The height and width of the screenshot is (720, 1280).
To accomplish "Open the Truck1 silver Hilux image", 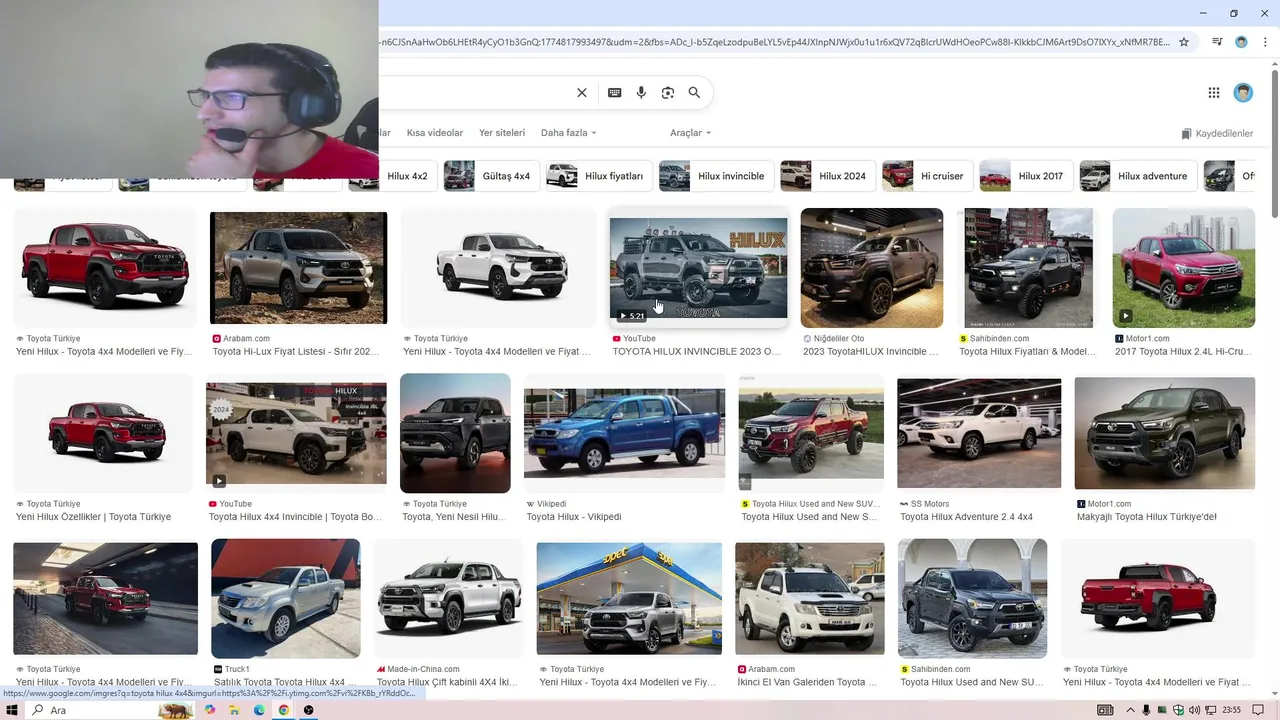I will click(x=286, y=598).
